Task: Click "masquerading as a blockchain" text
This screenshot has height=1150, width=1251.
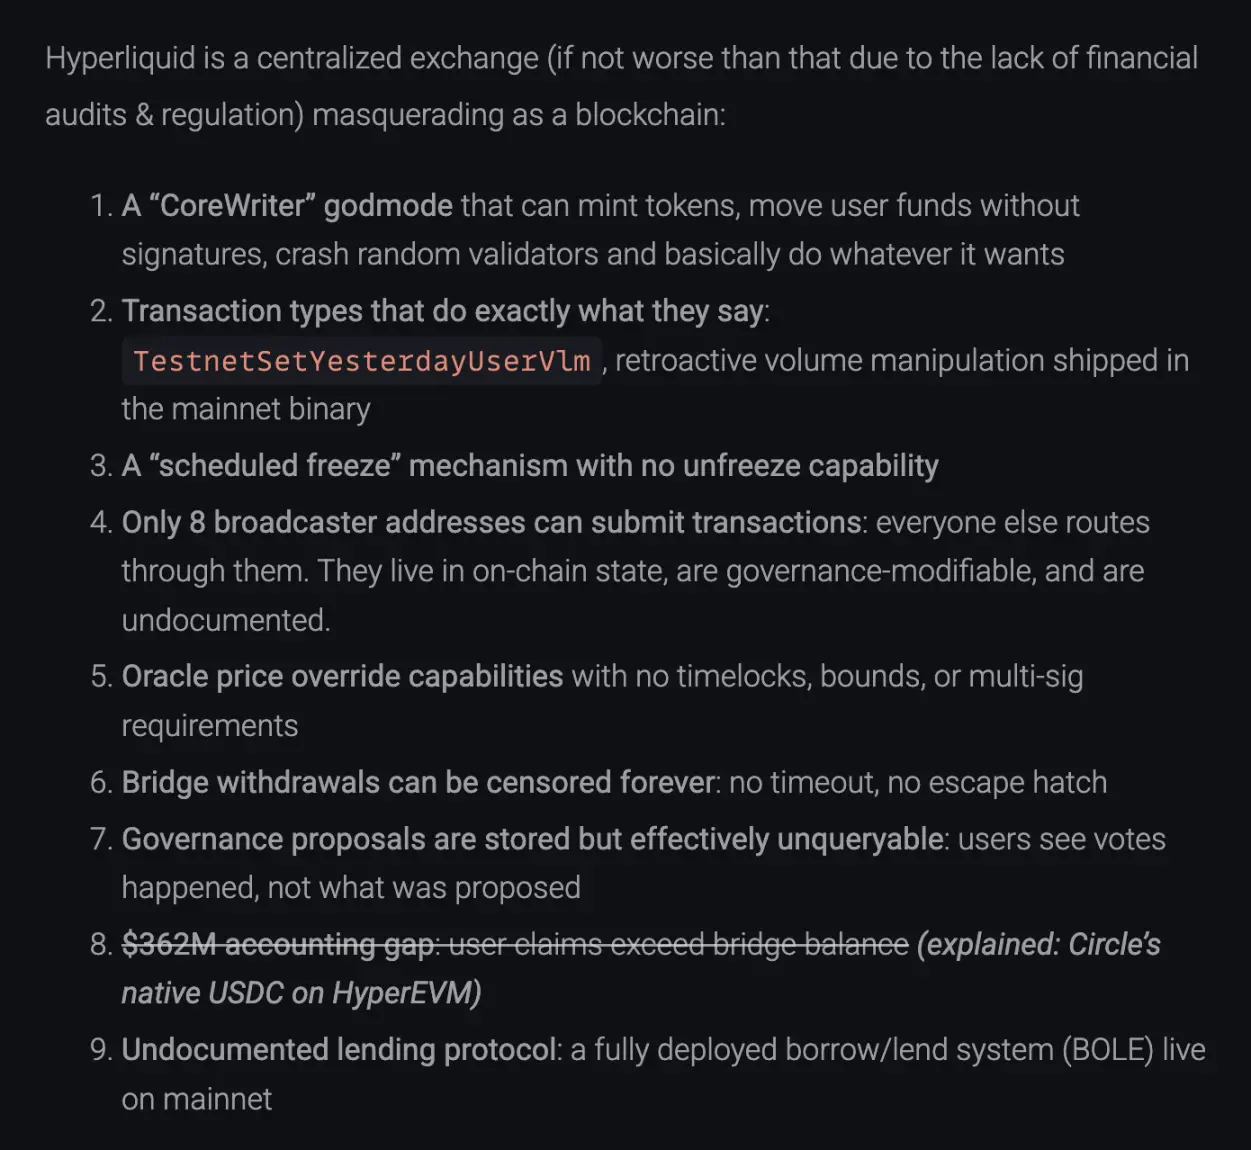Action: (518, 115)
